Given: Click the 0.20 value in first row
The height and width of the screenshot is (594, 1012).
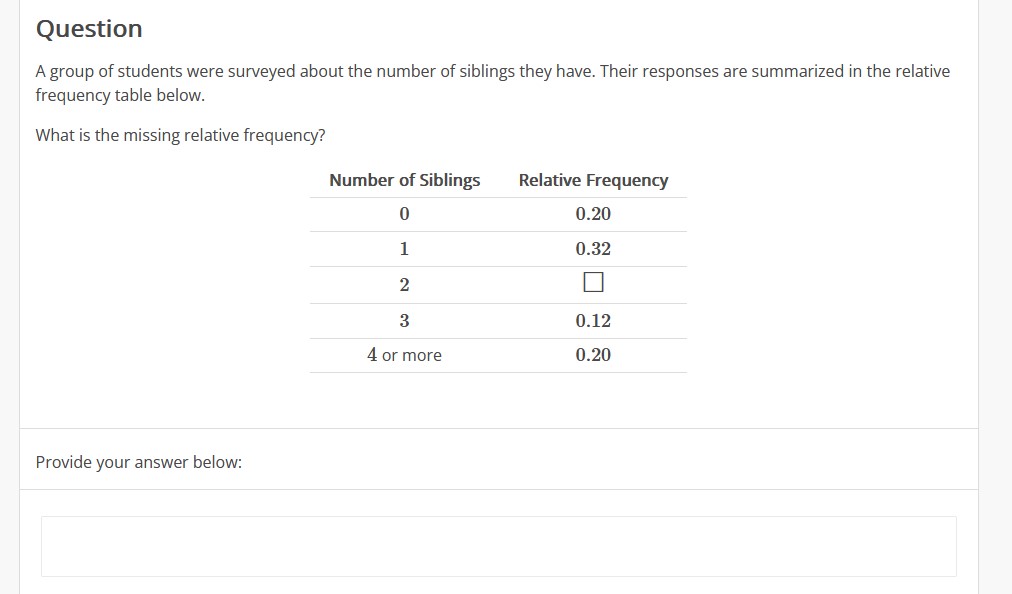Looking at the screenshot, I should pyautogui.click(x=593, y=213).
